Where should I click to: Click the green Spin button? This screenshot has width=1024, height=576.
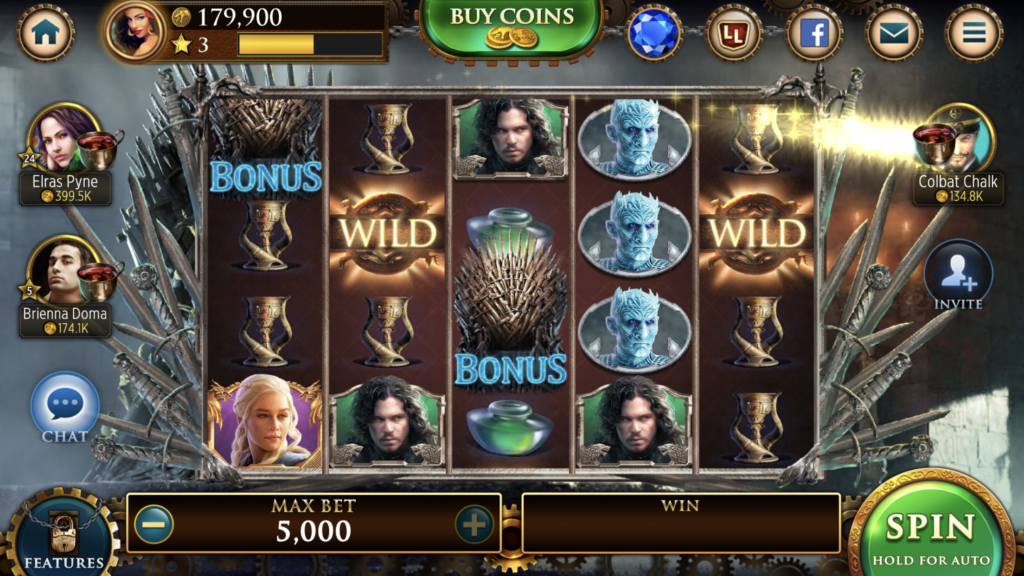point(933,528)
